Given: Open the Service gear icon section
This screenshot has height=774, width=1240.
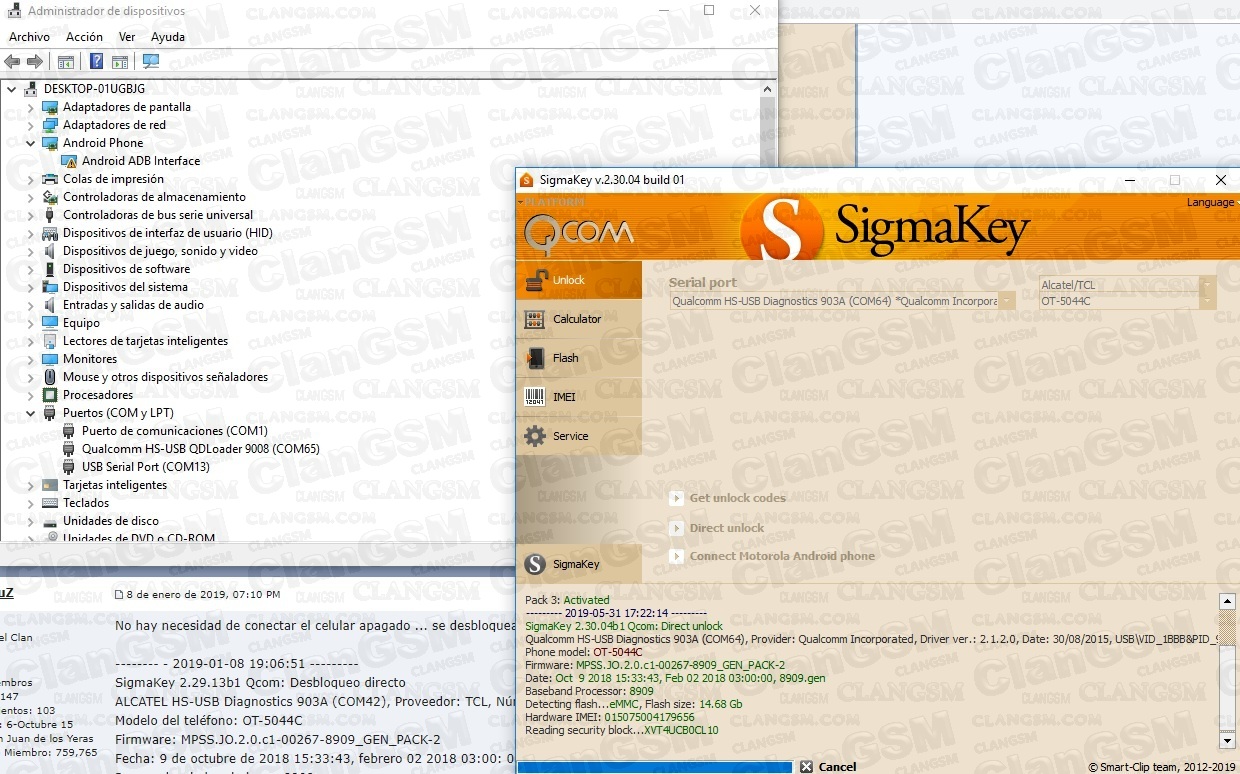Looking at the screenshot, I should click(x=535, y=436).
